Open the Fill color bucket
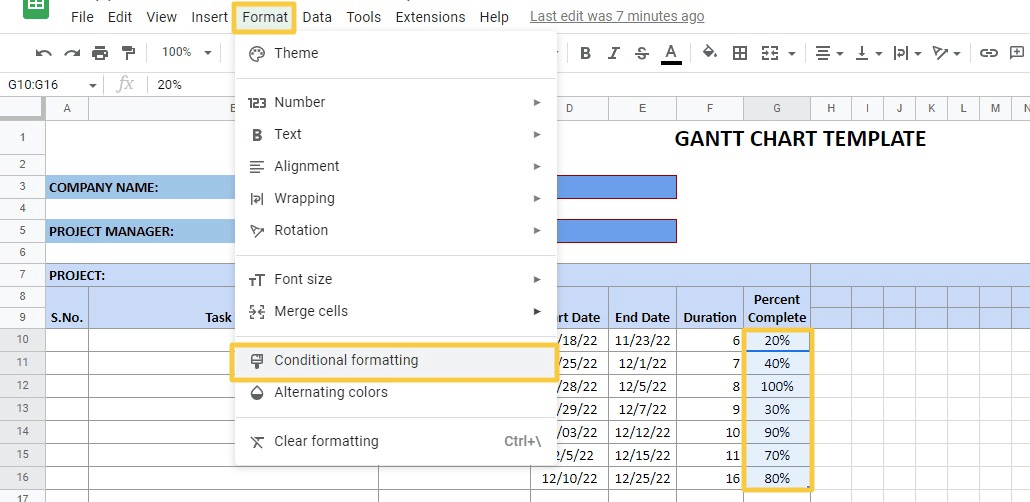1030x502 pixels. coord(709,53)
